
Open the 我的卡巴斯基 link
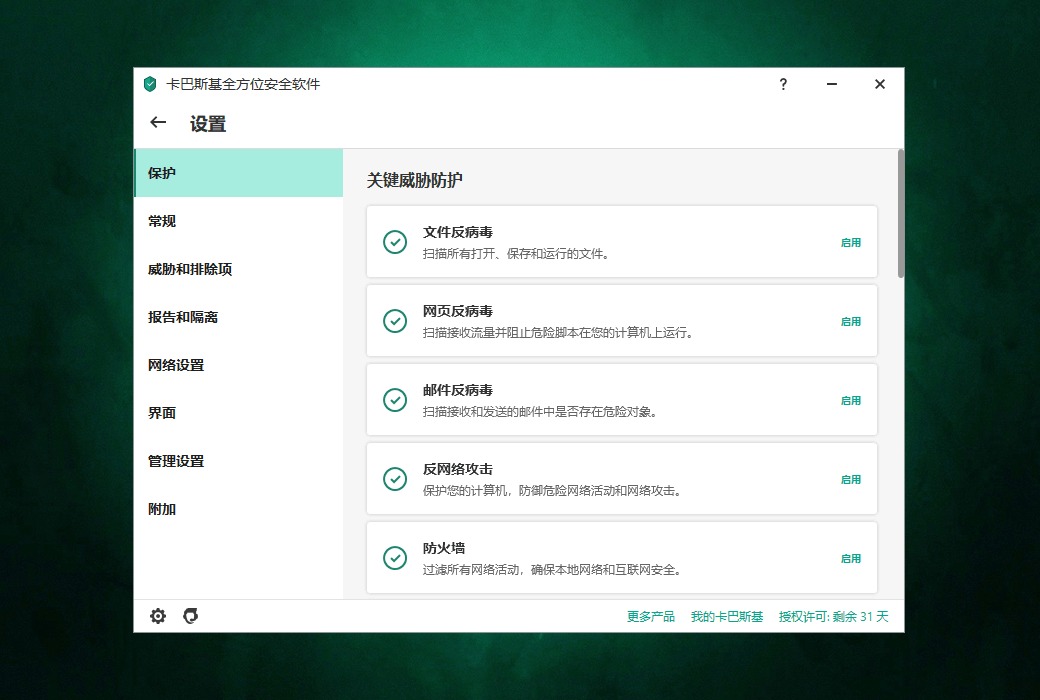(x=727, y=616)
